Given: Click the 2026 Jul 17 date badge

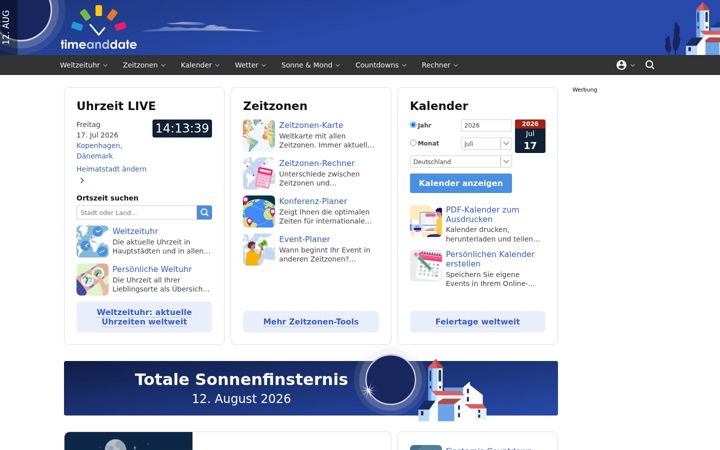Looking at the screenshot, I should click(530, 136).
